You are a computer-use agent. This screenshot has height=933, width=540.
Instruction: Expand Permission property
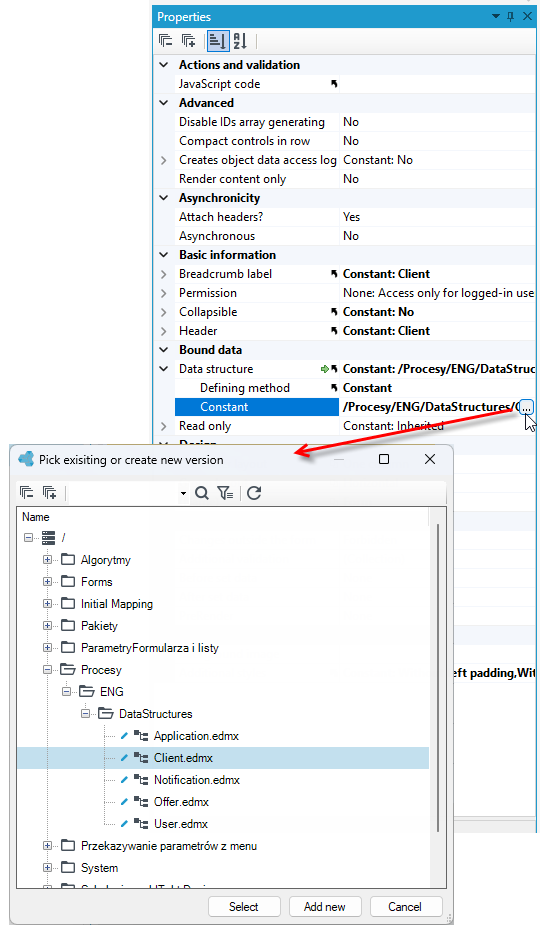tap(164, 293)
